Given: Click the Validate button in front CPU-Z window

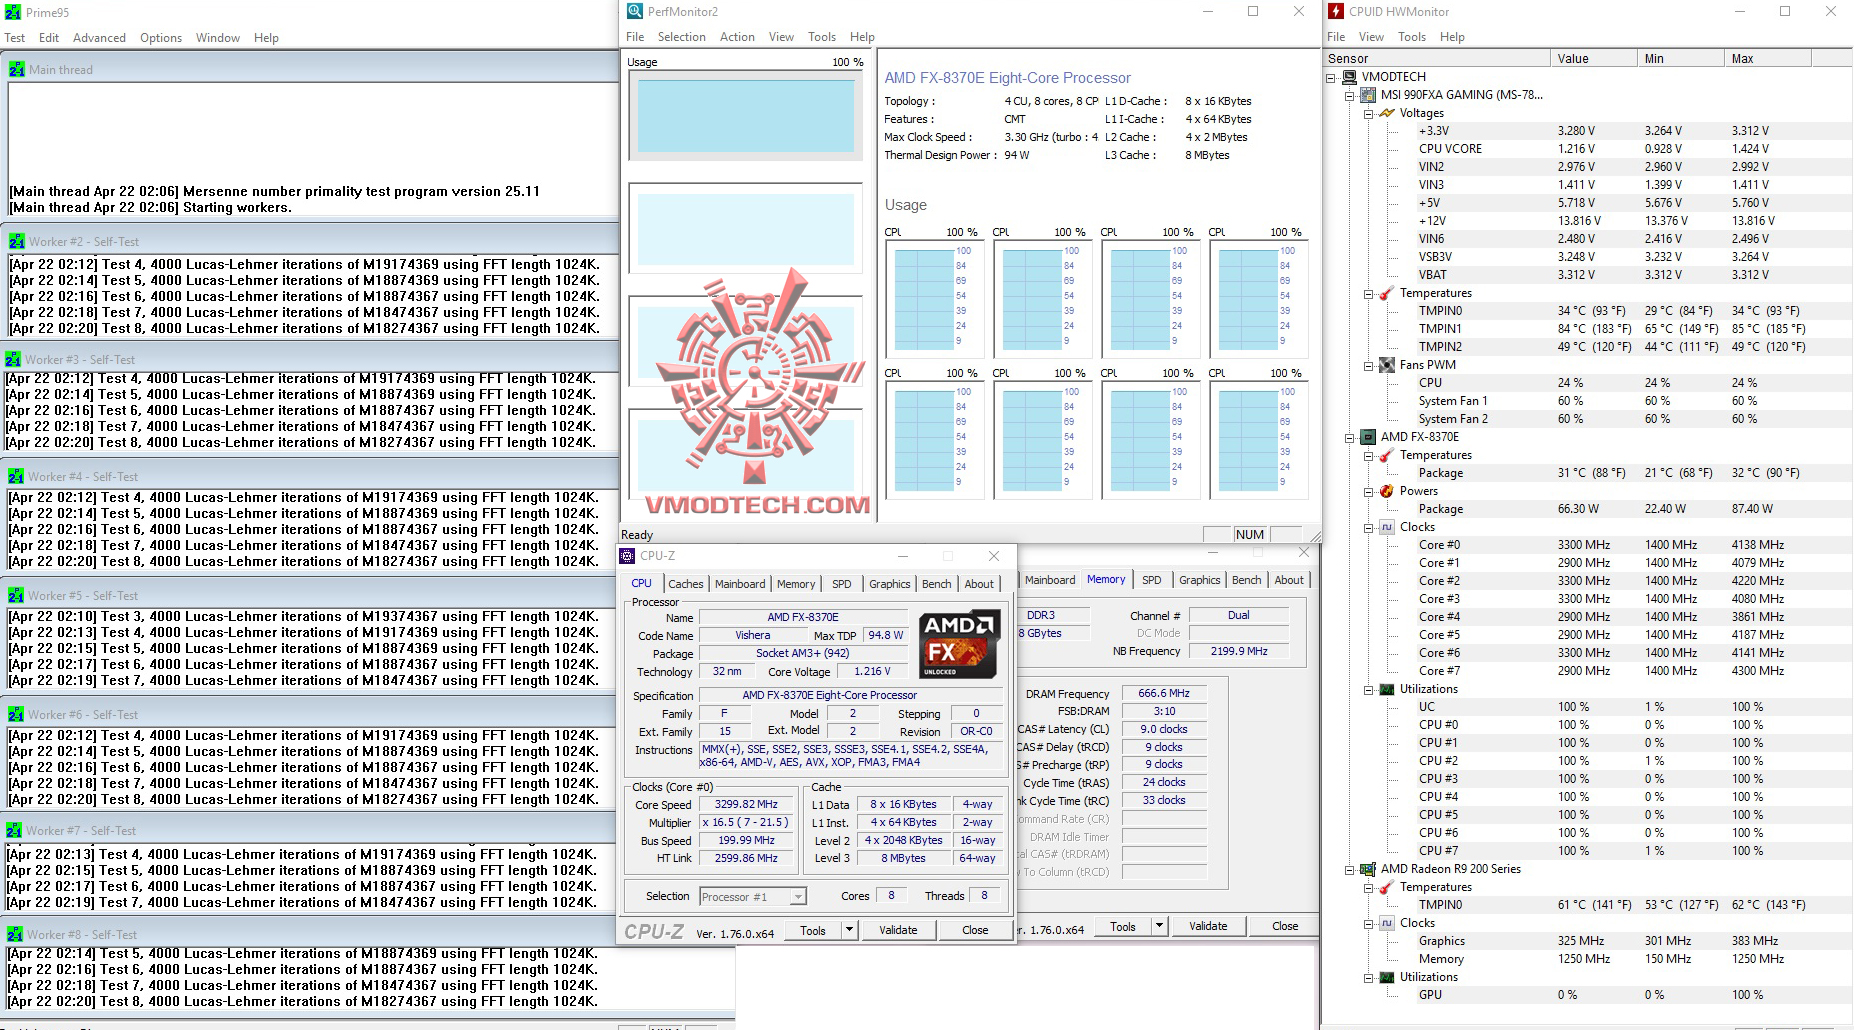Looking at the screenshot, I should coord(898,930).
